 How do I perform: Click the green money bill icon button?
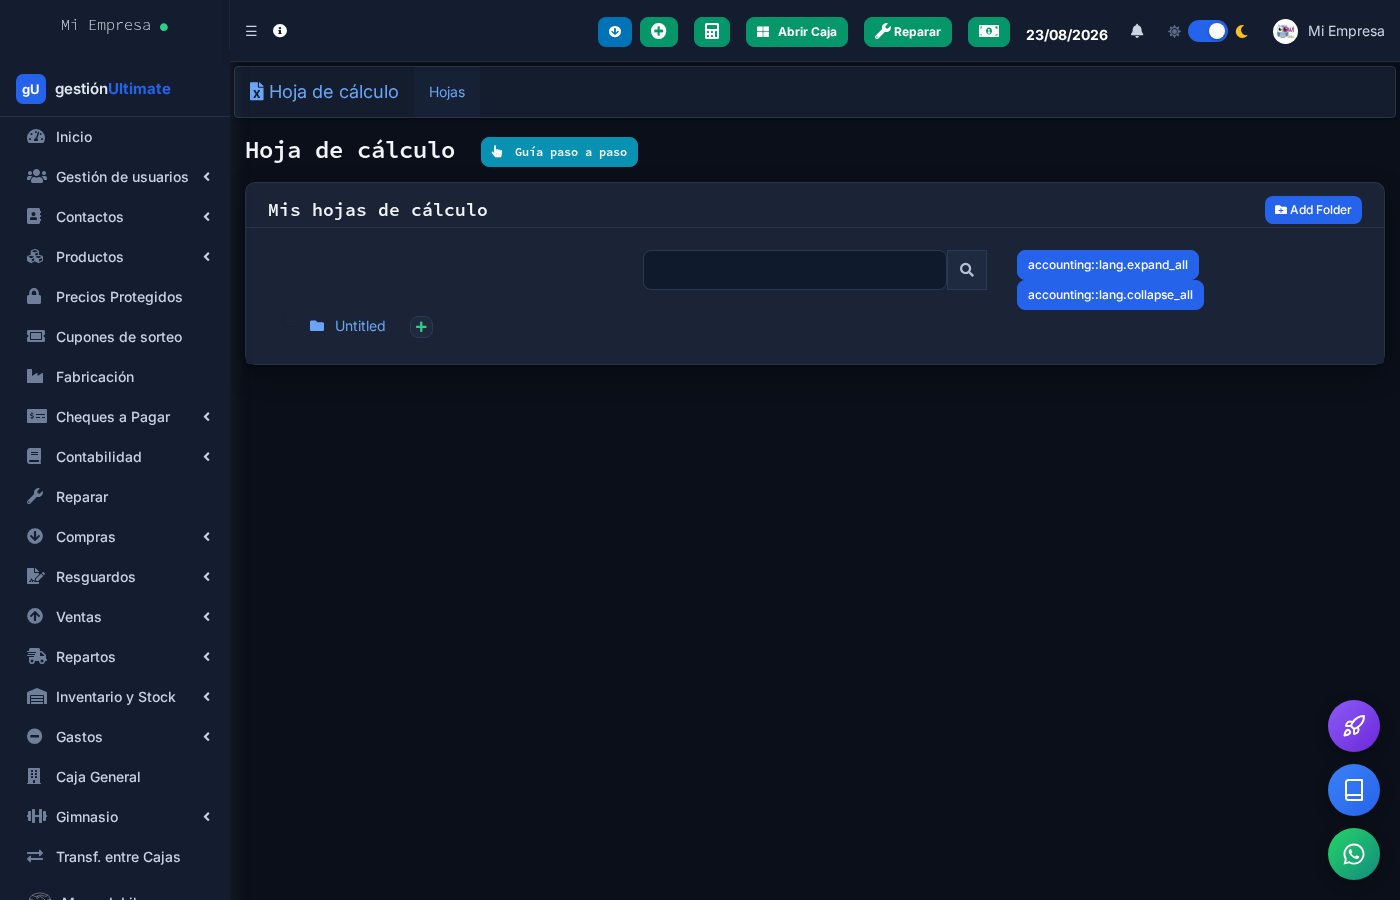point(989,32)
